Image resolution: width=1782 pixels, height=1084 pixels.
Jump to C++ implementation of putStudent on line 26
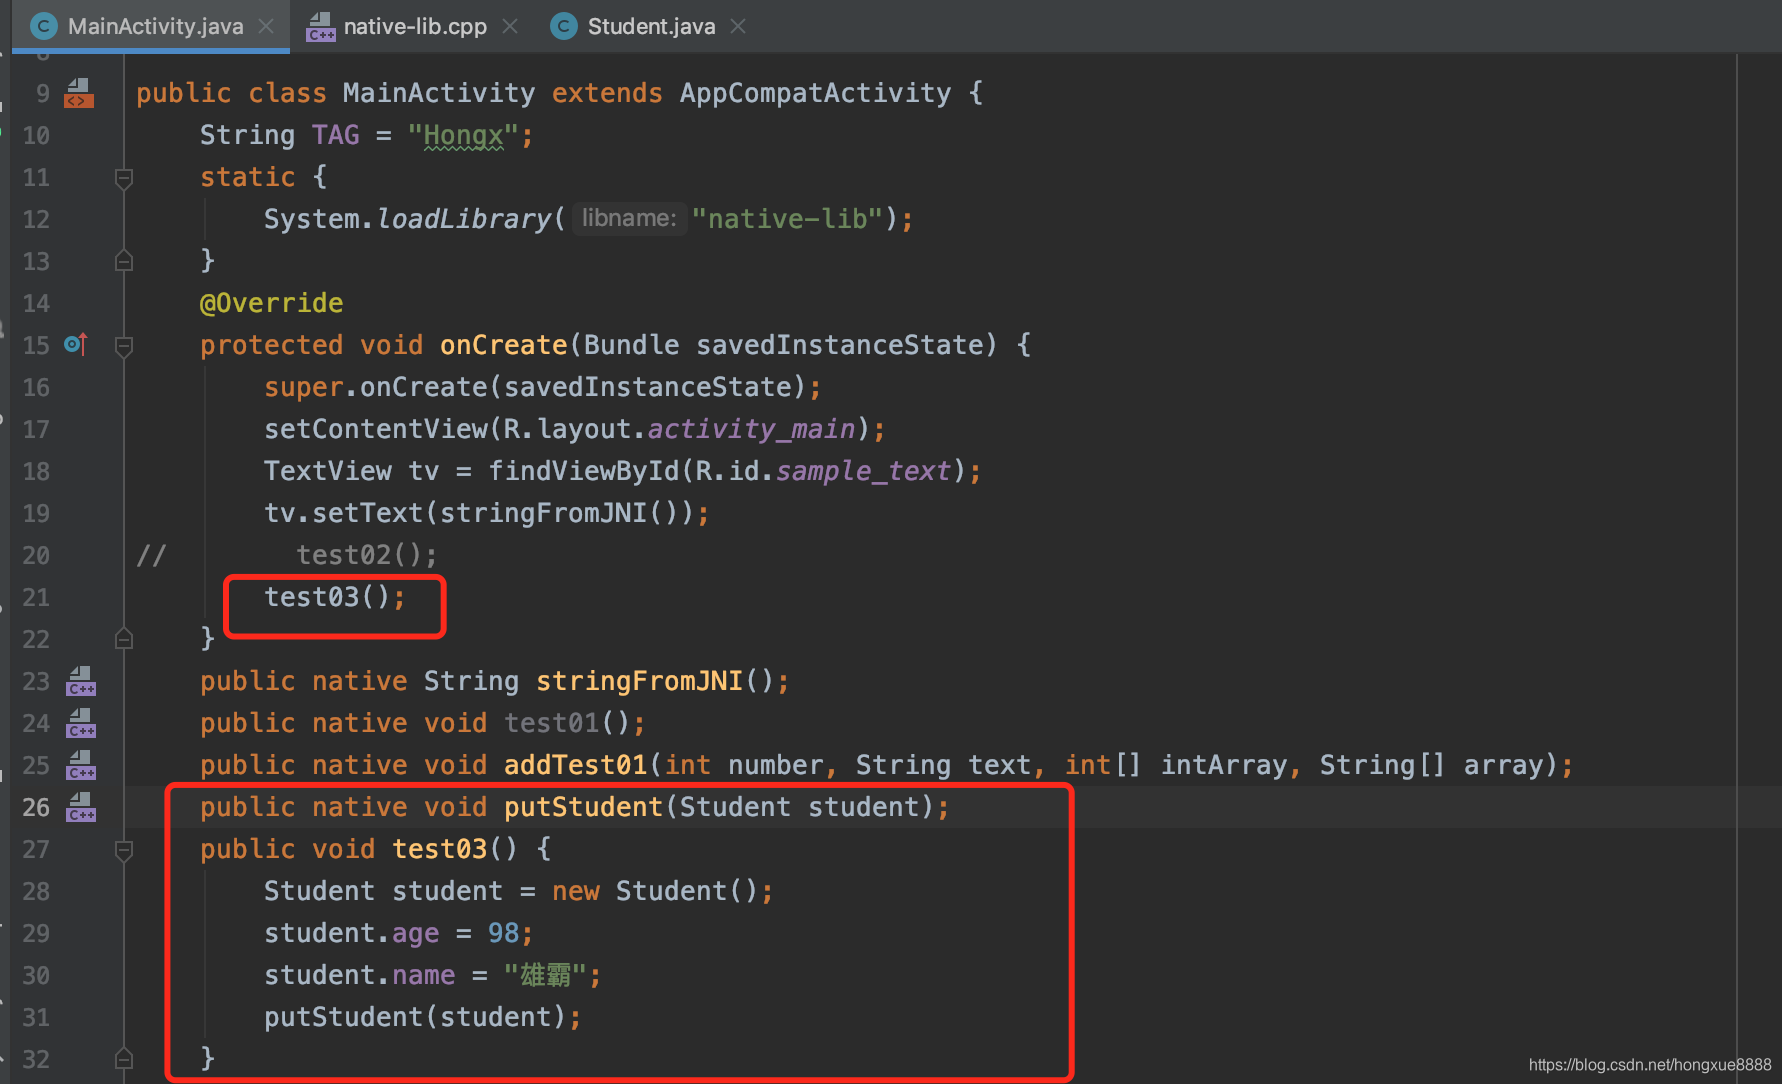[81, 807]
